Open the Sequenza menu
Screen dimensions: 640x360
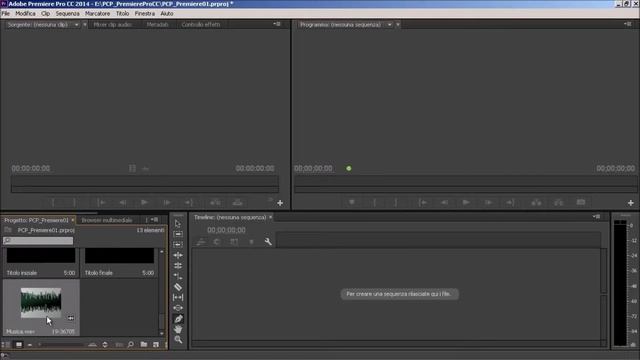(68, 13)
